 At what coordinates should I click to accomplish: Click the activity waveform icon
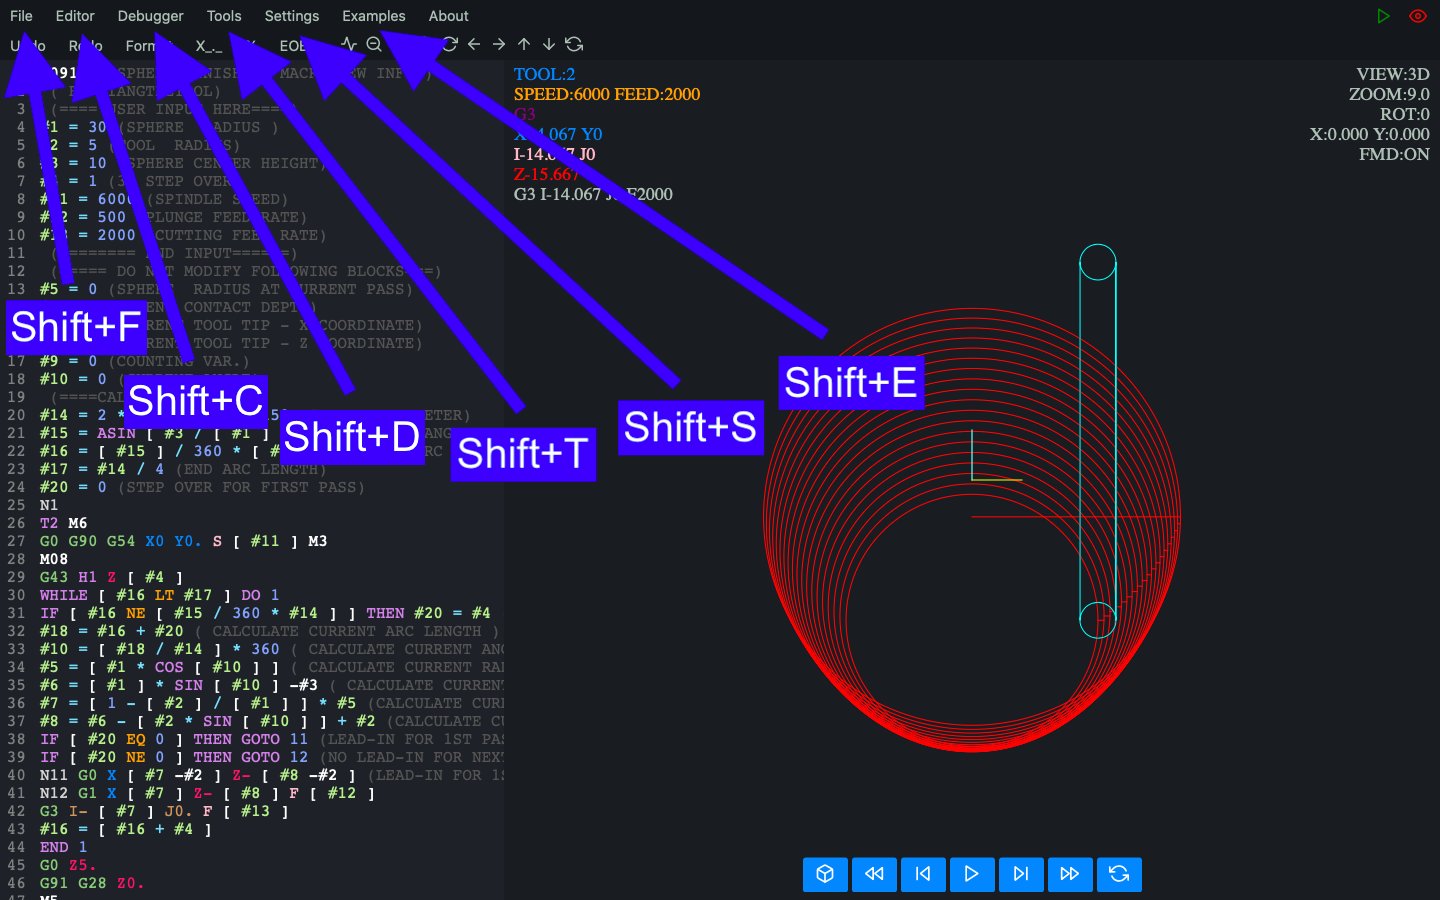pos(348,44)
